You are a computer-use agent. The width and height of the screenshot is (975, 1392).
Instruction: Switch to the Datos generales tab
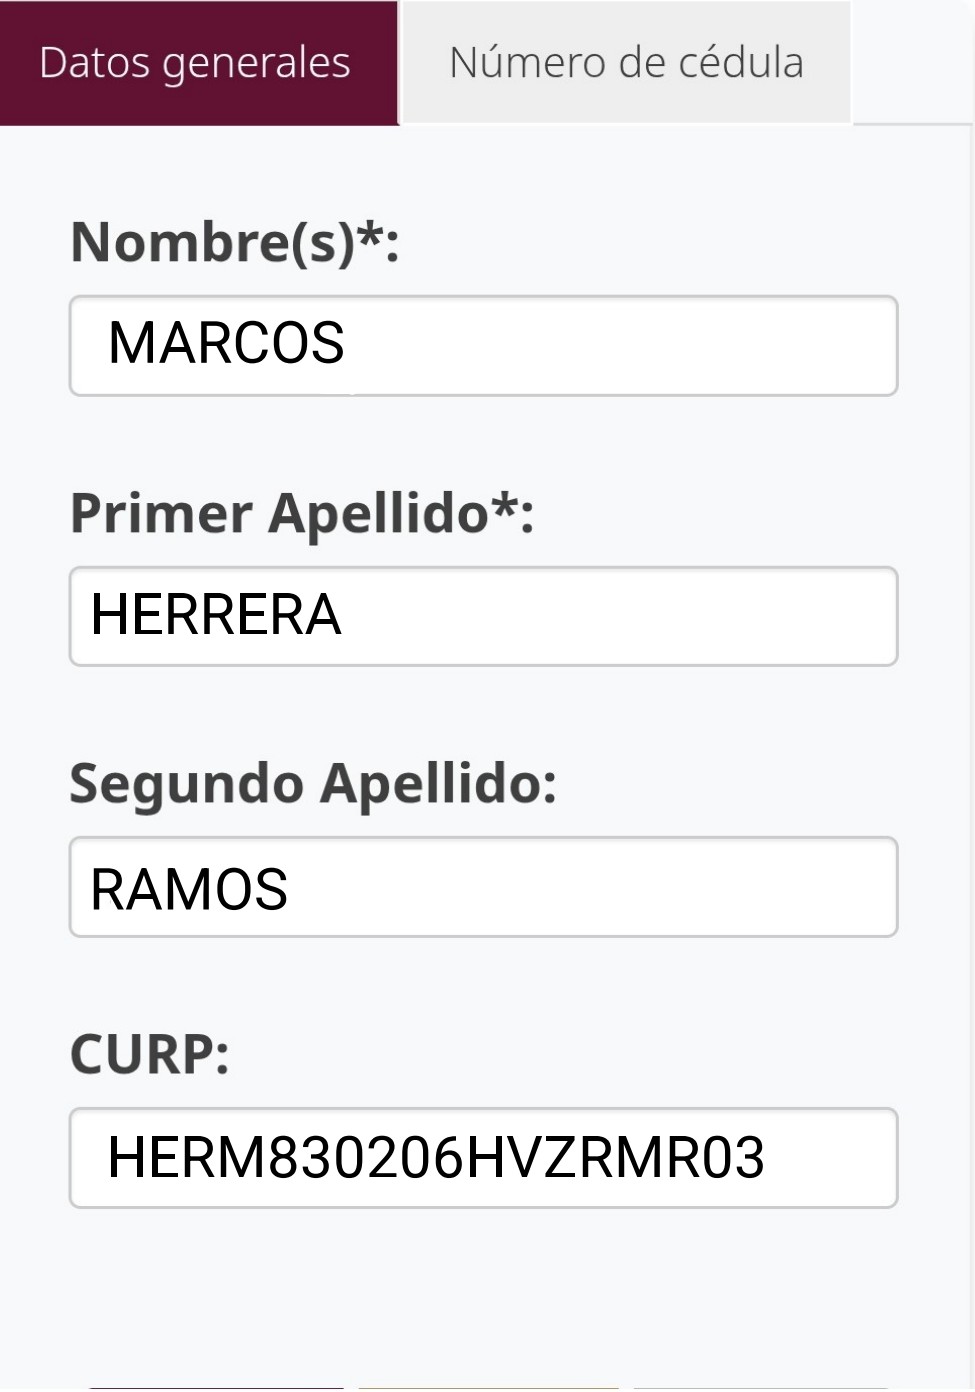click(196, 63)
